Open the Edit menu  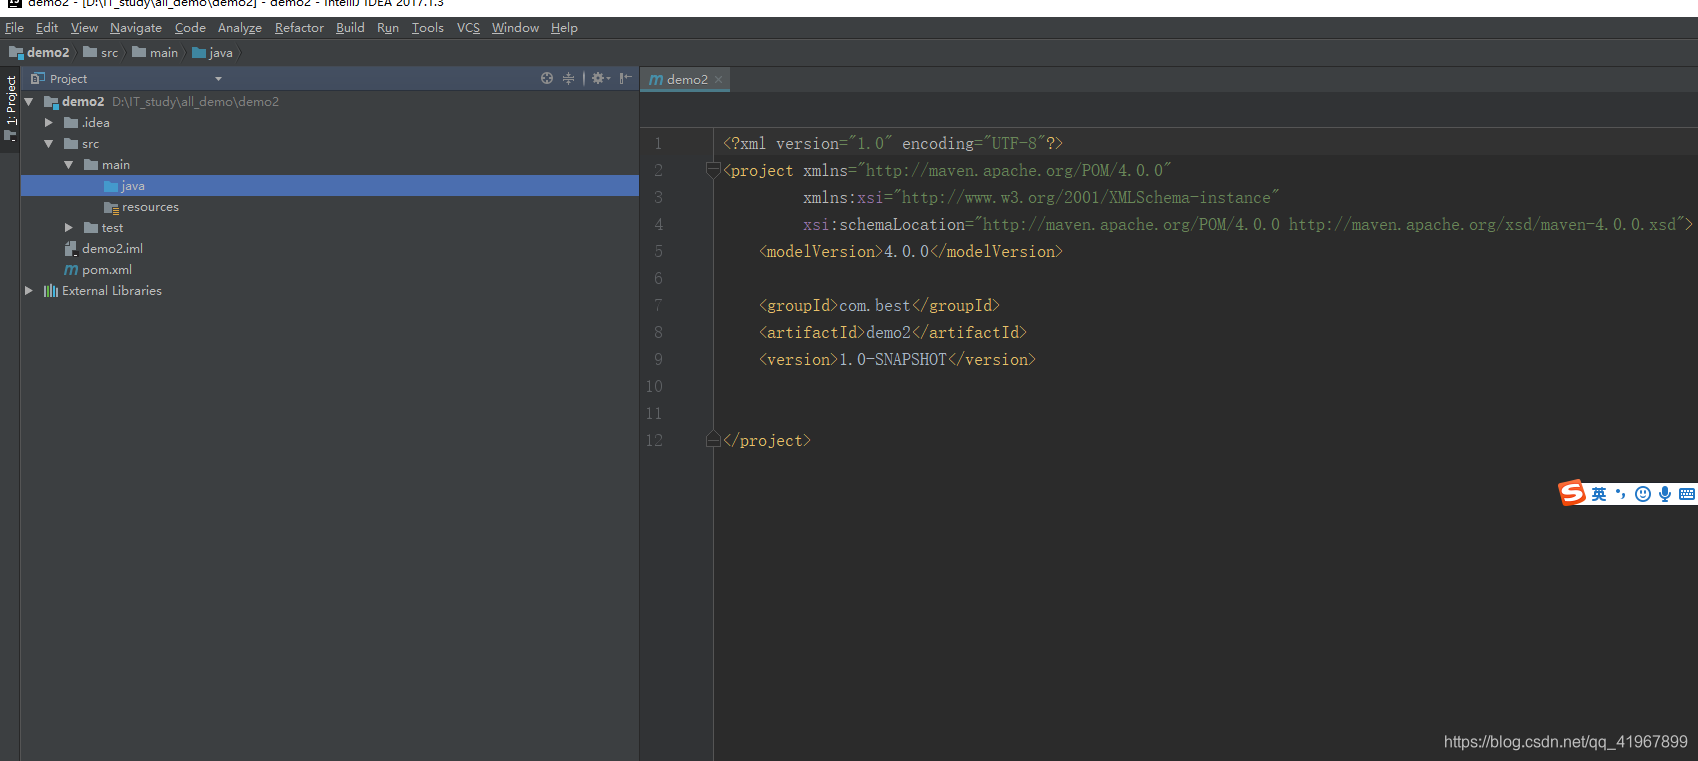click(x=47, y=28)
